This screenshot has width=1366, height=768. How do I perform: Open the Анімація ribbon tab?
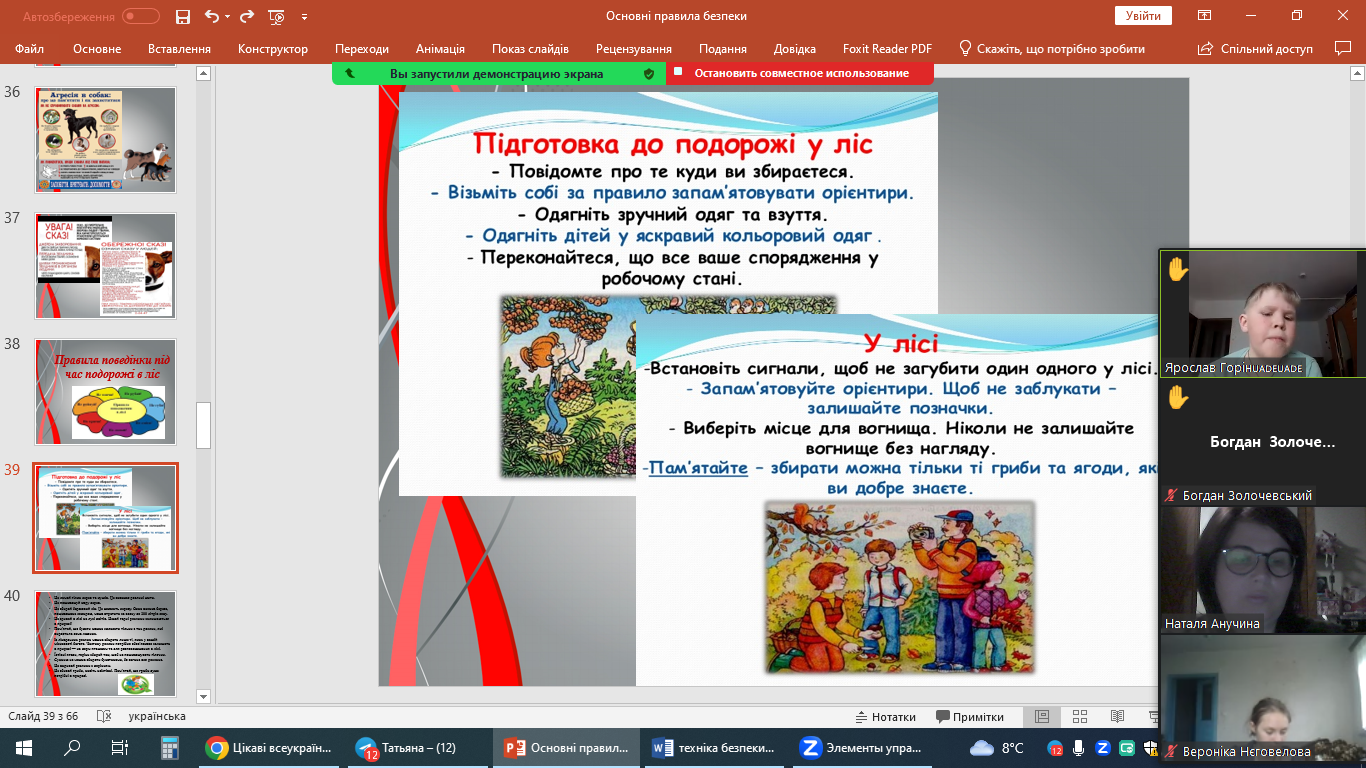click(440, 49)
